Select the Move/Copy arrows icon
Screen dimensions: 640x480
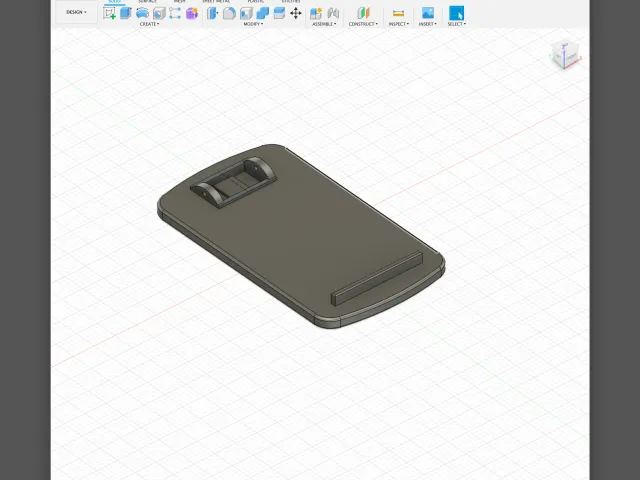tap(296, 13)
